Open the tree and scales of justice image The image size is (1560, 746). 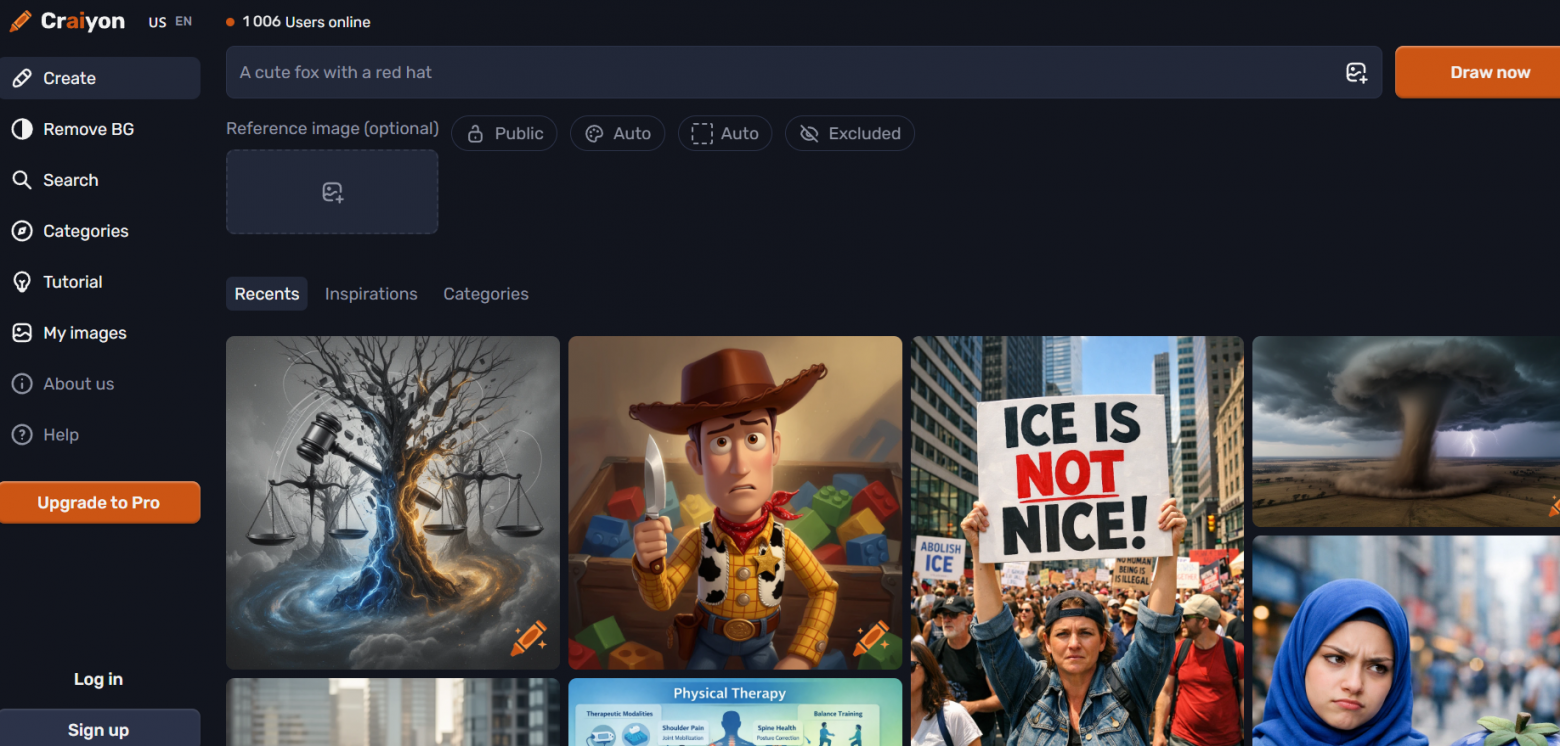pos(393,502)
